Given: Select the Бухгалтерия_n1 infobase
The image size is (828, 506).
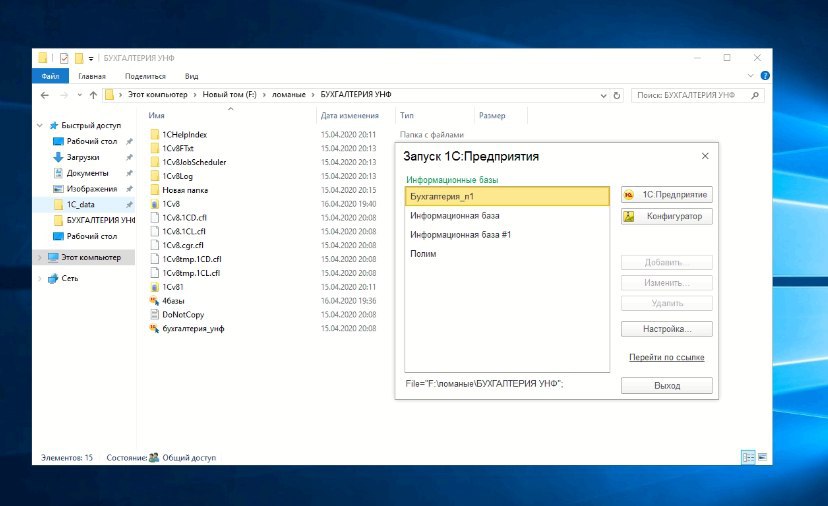Looking at the screenshot, I should tap(507, 196).
